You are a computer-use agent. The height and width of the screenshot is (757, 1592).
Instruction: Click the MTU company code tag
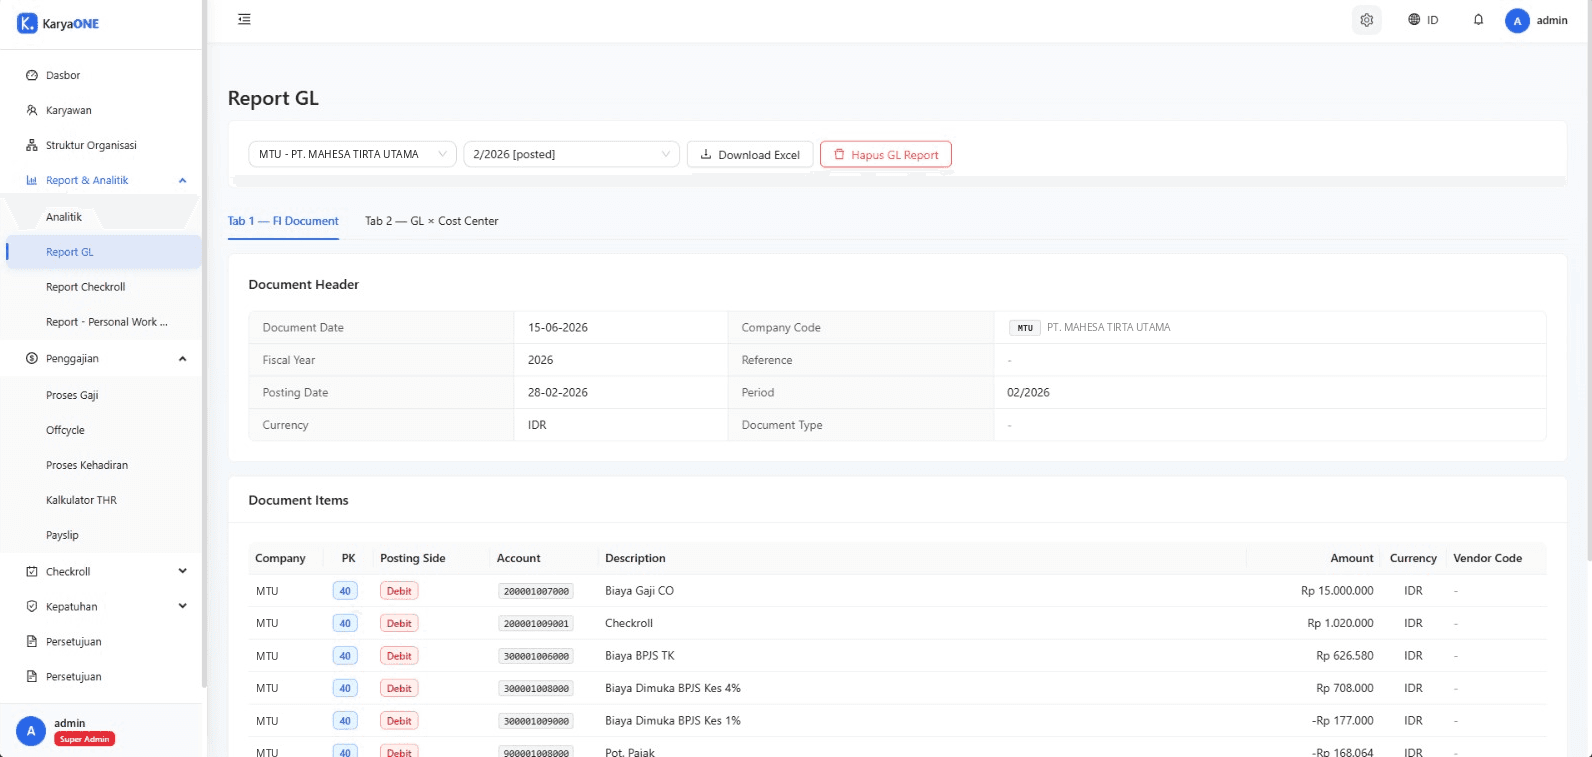[x=1025, y=328]
